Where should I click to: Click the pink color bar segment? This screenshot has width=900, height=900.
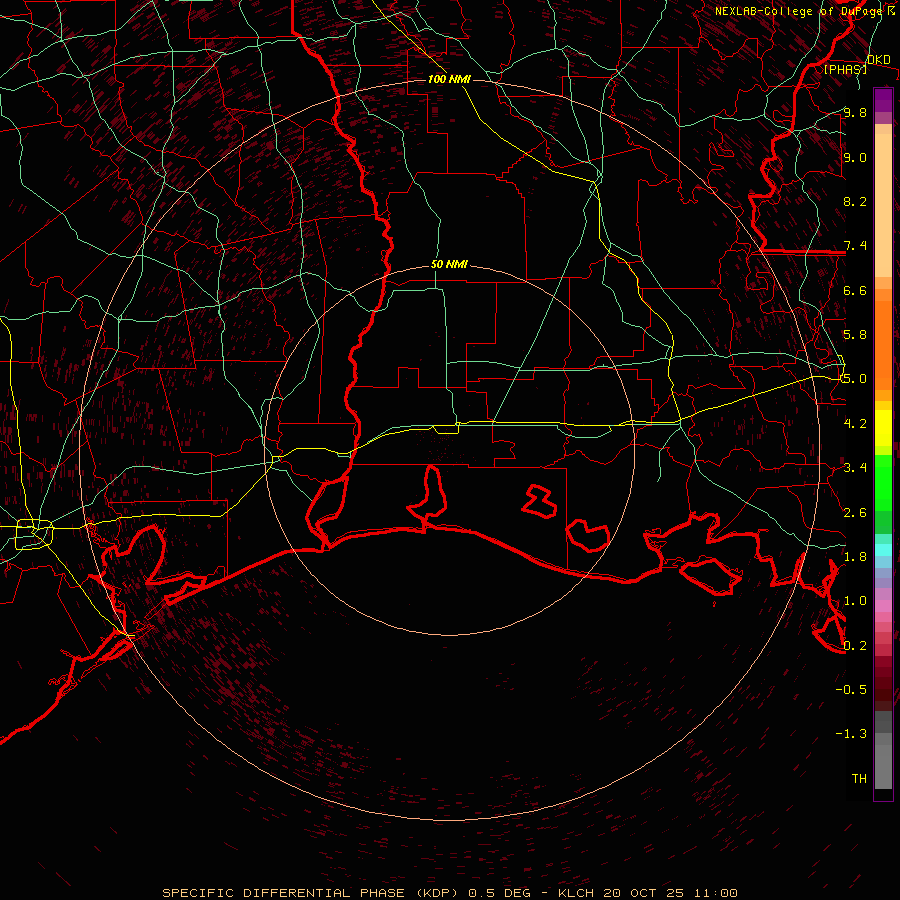pos(883,606)
